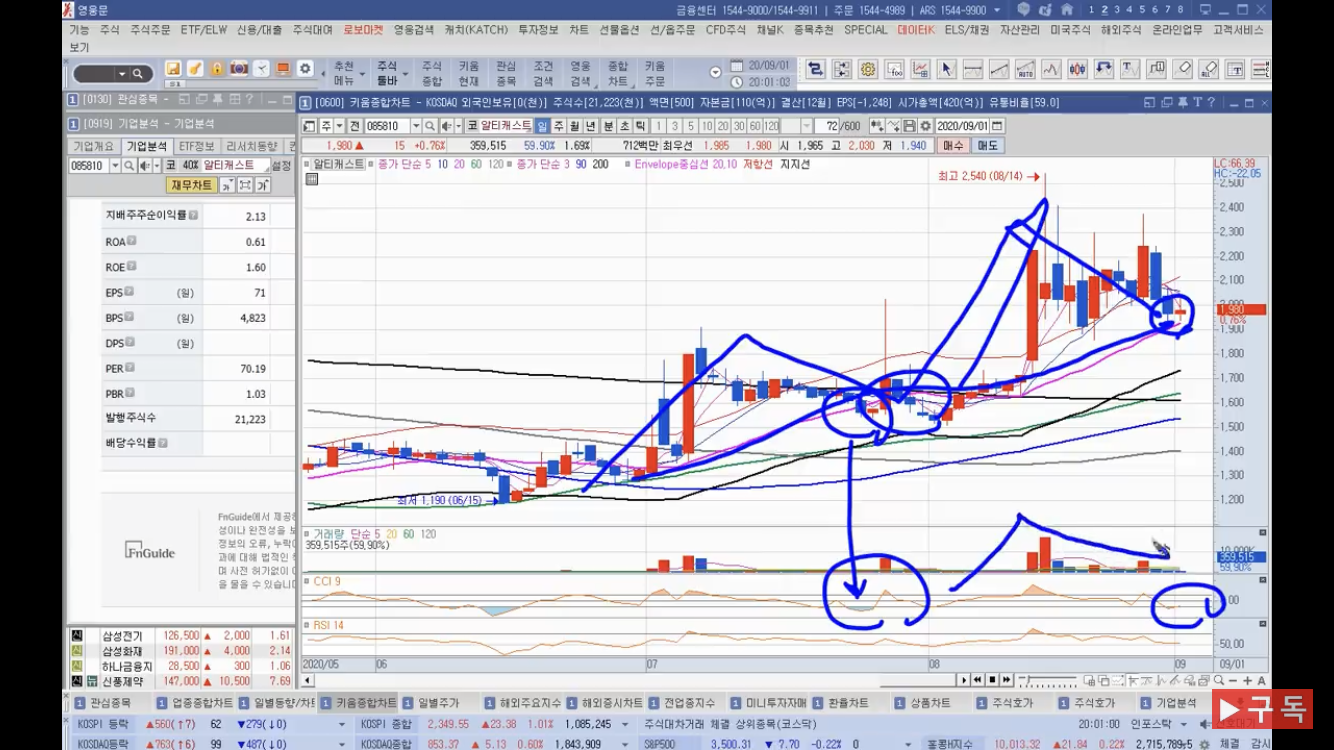Switch to the 일별주가 bottom tab
This screenshot has width=1334, height=750.
pyautogui.click(x=439, y=703)
